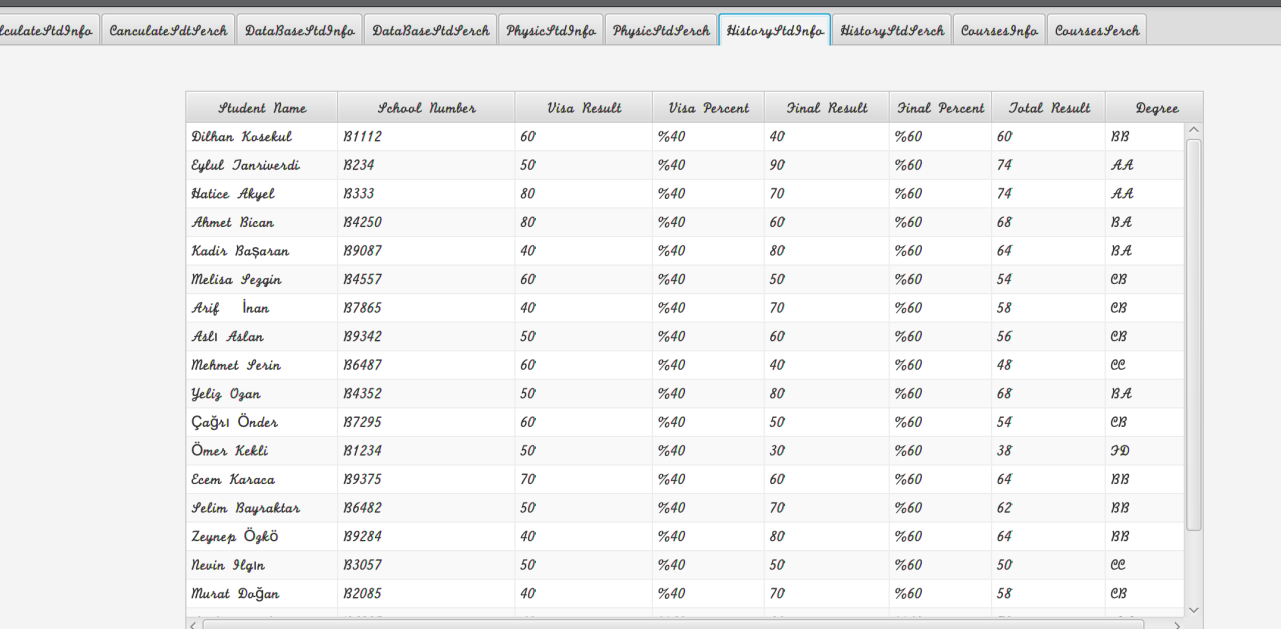The image size is (1281, 629).
Task: Click school number B6487
Action: coord(362,365)
